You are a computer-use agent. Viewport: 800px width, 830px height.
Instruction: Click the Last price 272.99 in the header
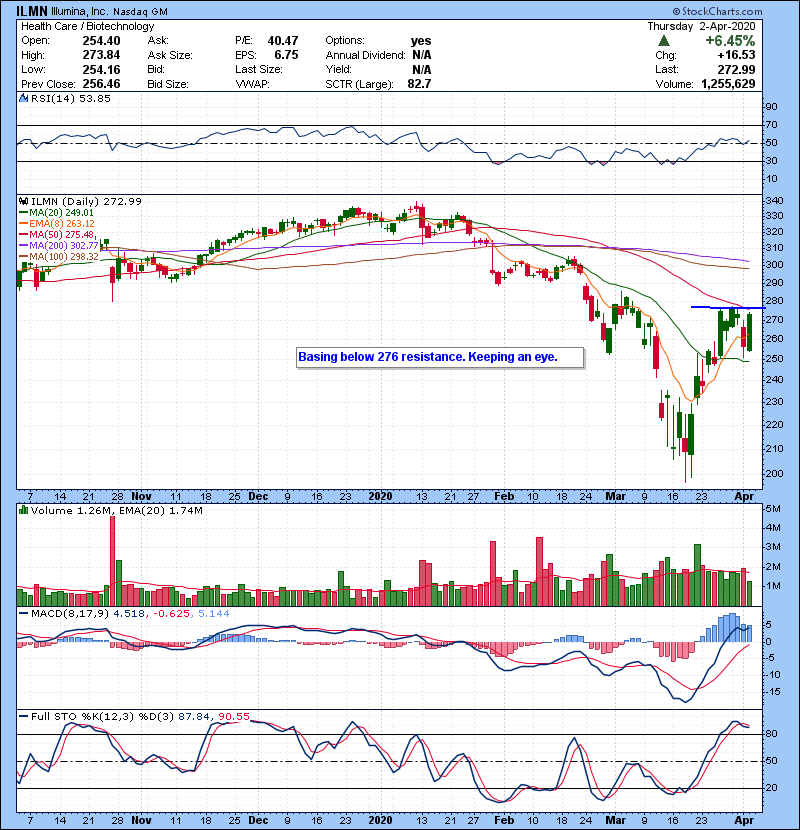tap(736, 69)
